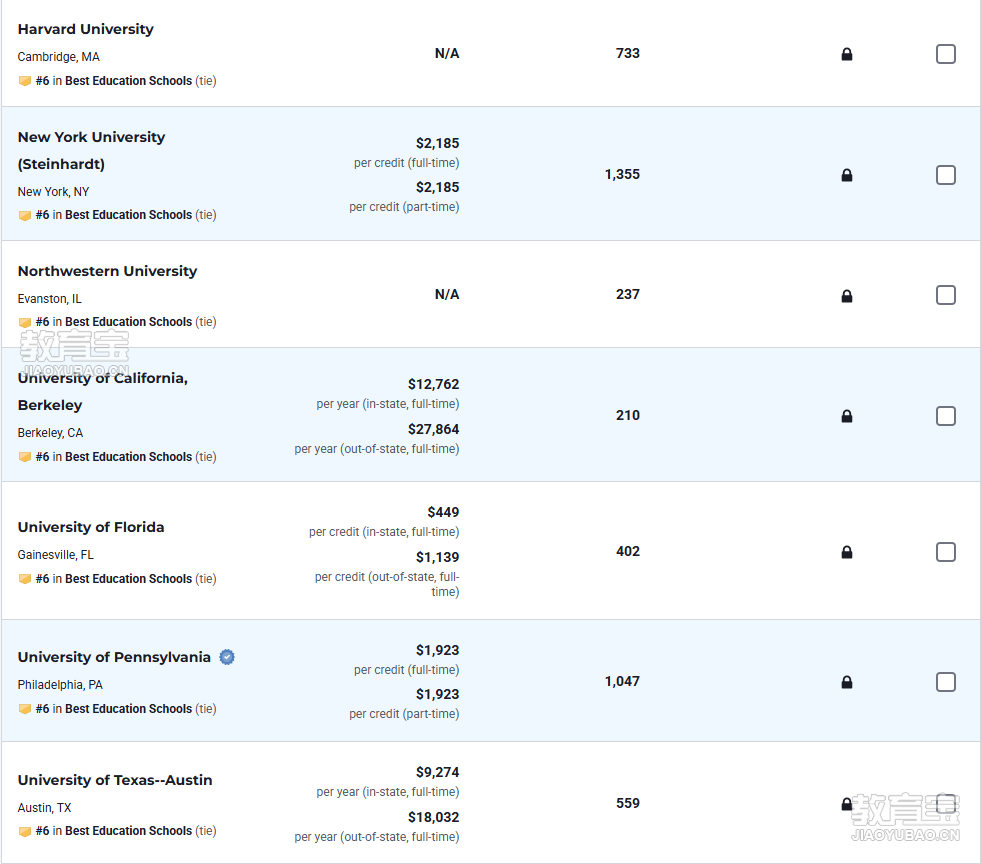Click the lock icon in University of Florida row

[x=846, y=552]
